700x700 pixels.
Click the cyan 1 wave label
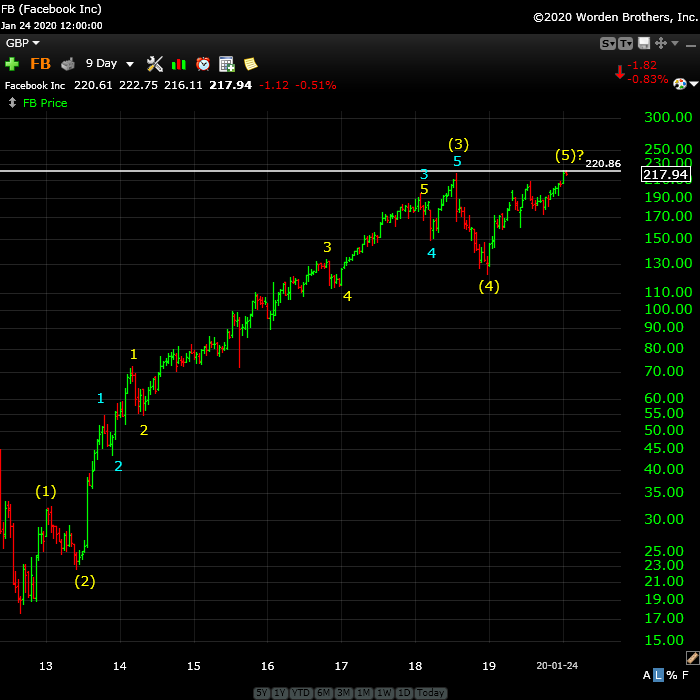click(x=100, y=398)
